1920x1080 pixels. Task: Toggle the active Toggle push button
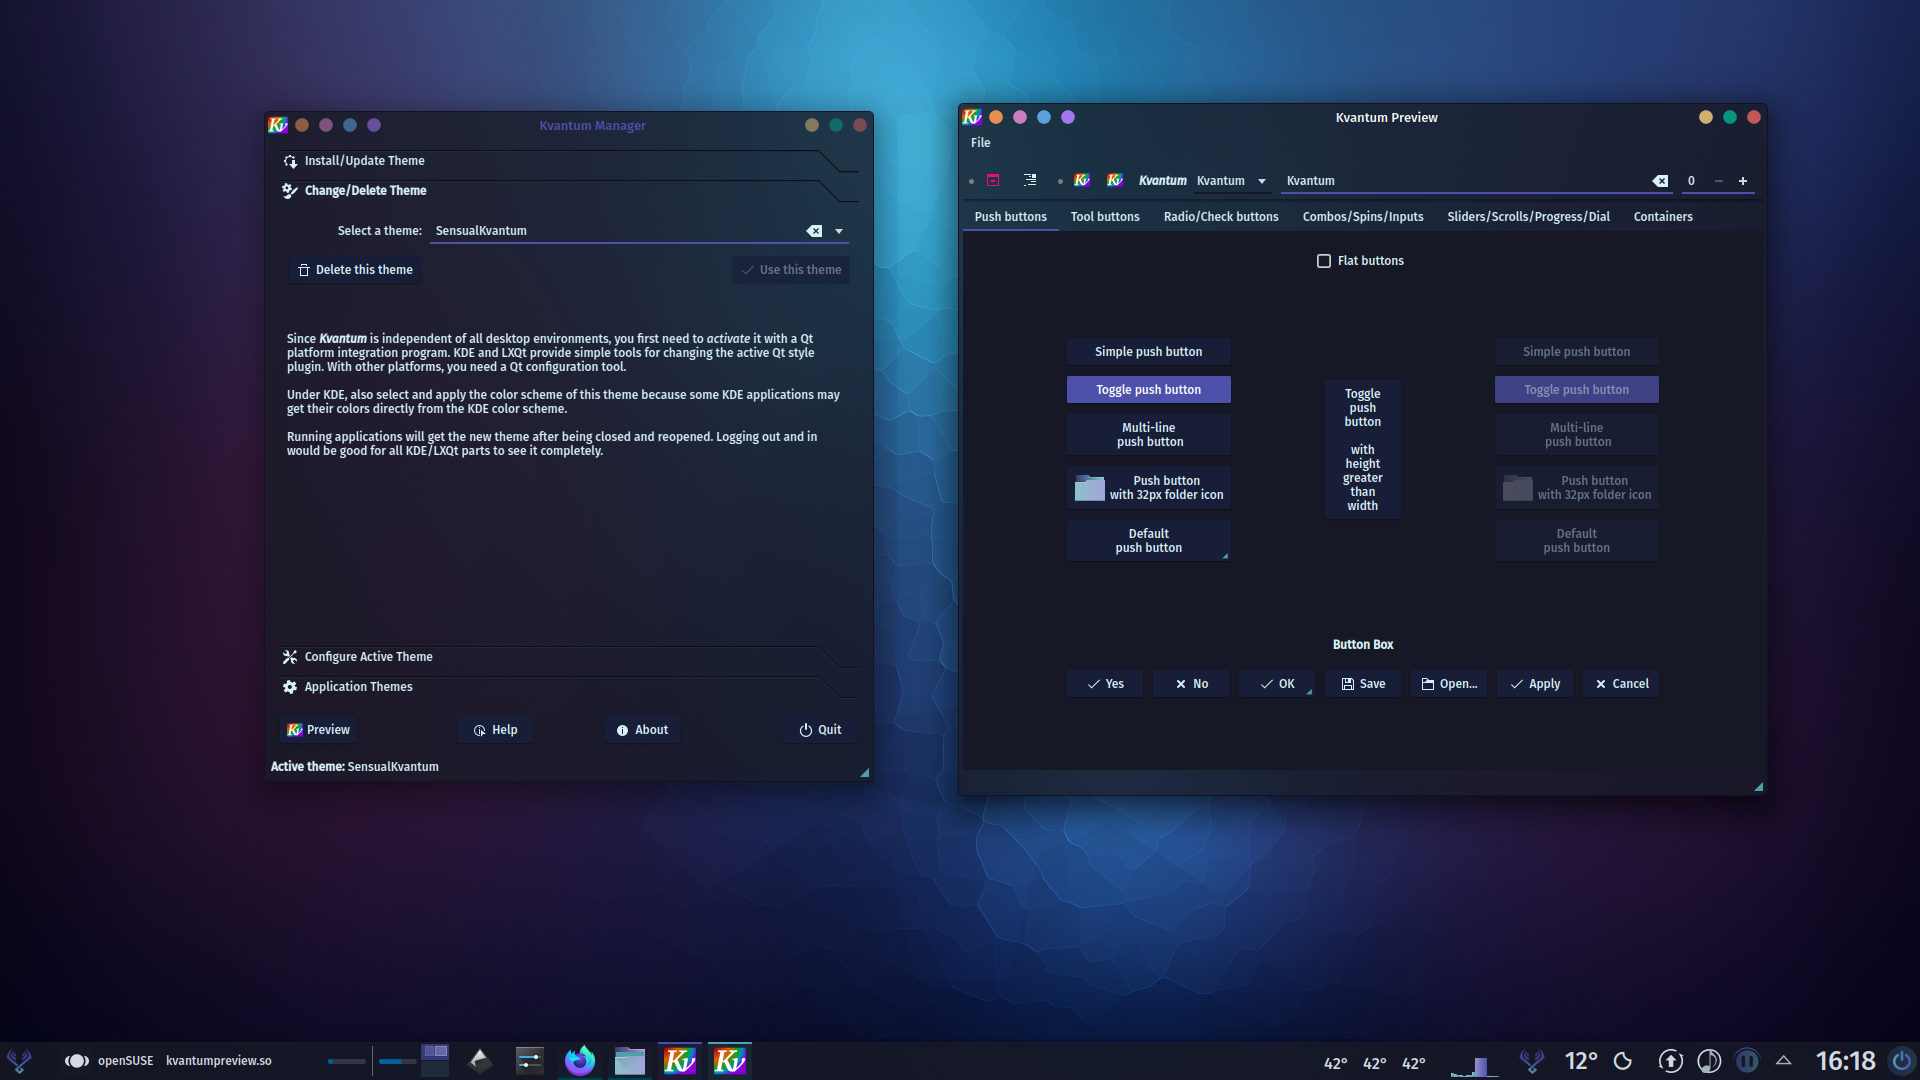tap(1148, 390)
